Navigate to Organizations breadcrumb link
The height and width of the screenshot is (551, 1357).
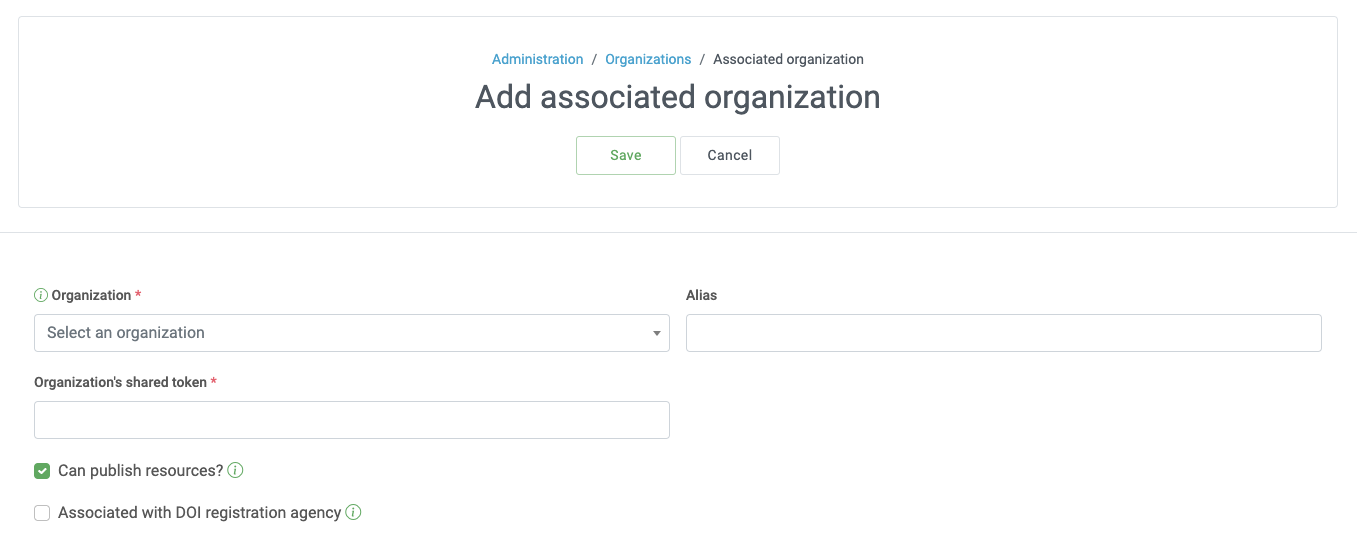pos(648,59)
